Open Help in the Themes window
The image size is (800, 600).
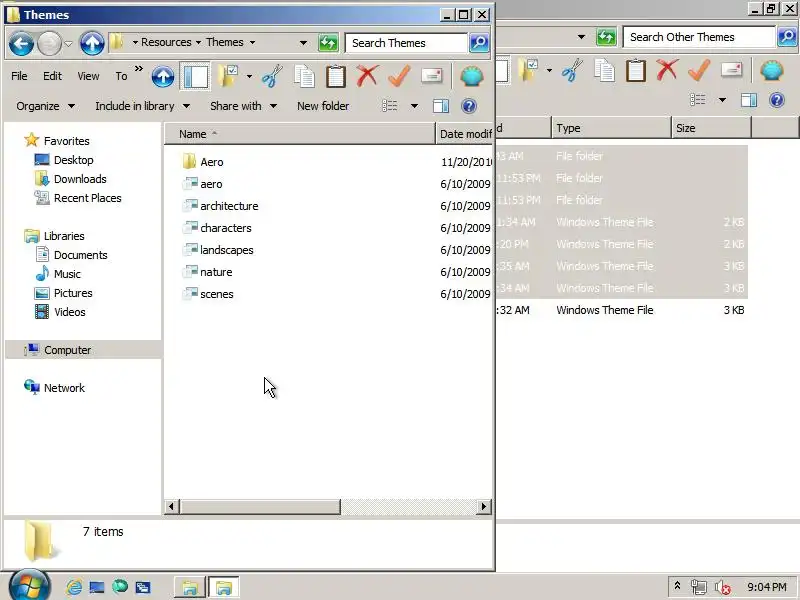click(469, 106)
